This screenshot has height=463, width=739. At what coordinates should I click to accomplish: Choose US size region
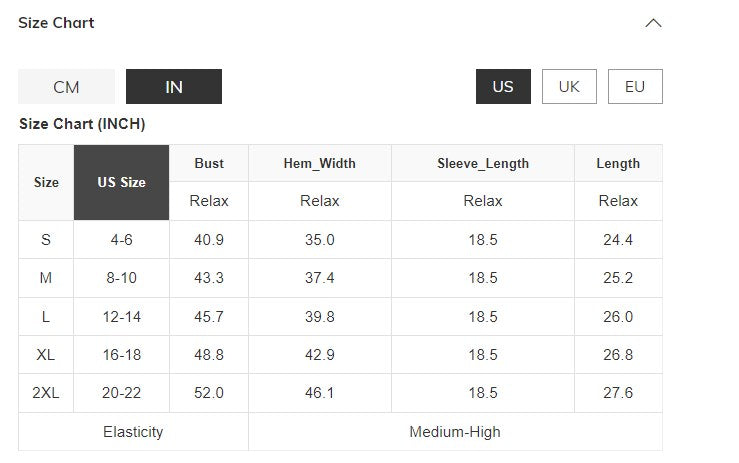click(503, 86)
